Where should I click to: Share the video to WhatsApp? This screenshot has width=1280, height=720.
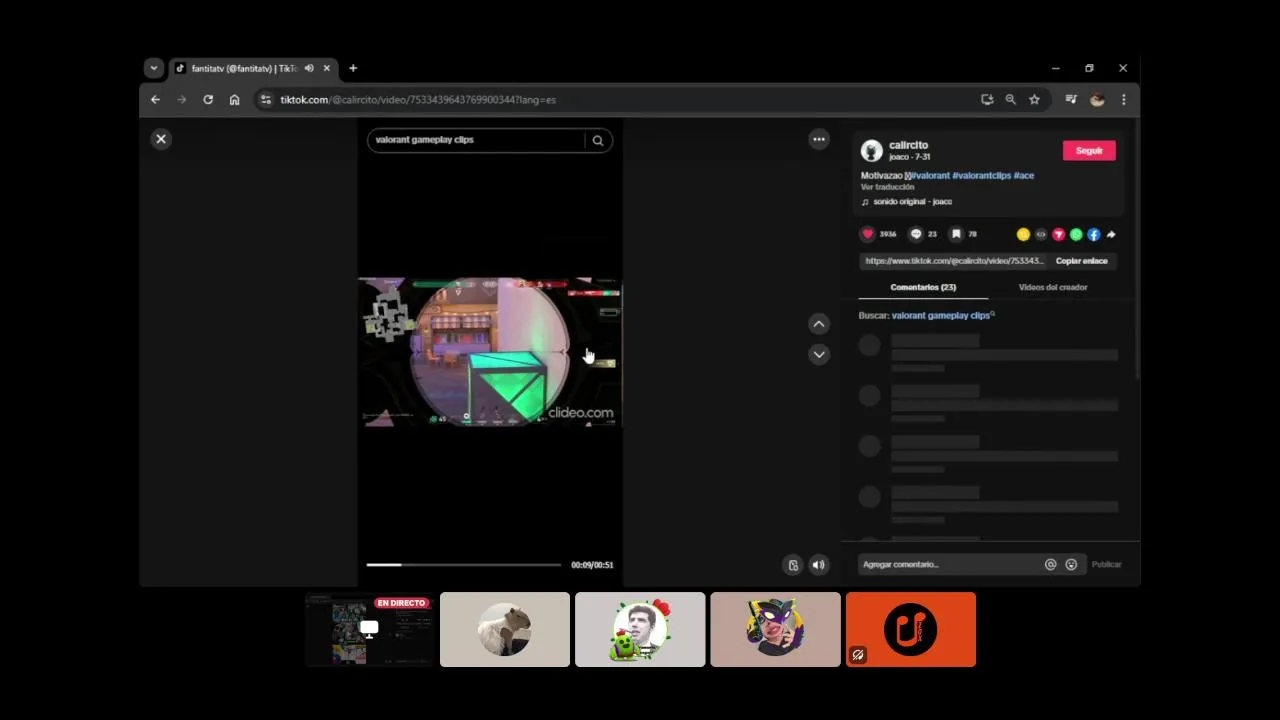pos(1076,234)
